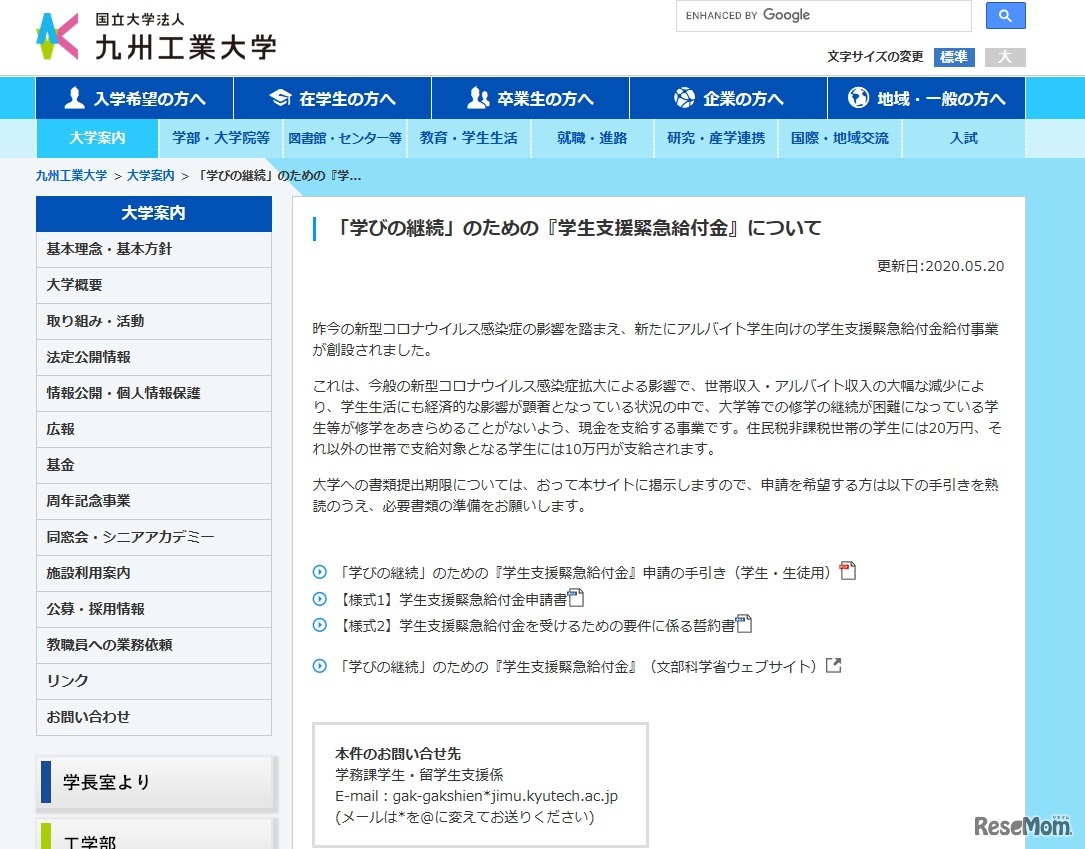Screen dimensions: 1085x849
Task: Open the PDF icon for 申請の手引き document
Action: tap(848, 569)
